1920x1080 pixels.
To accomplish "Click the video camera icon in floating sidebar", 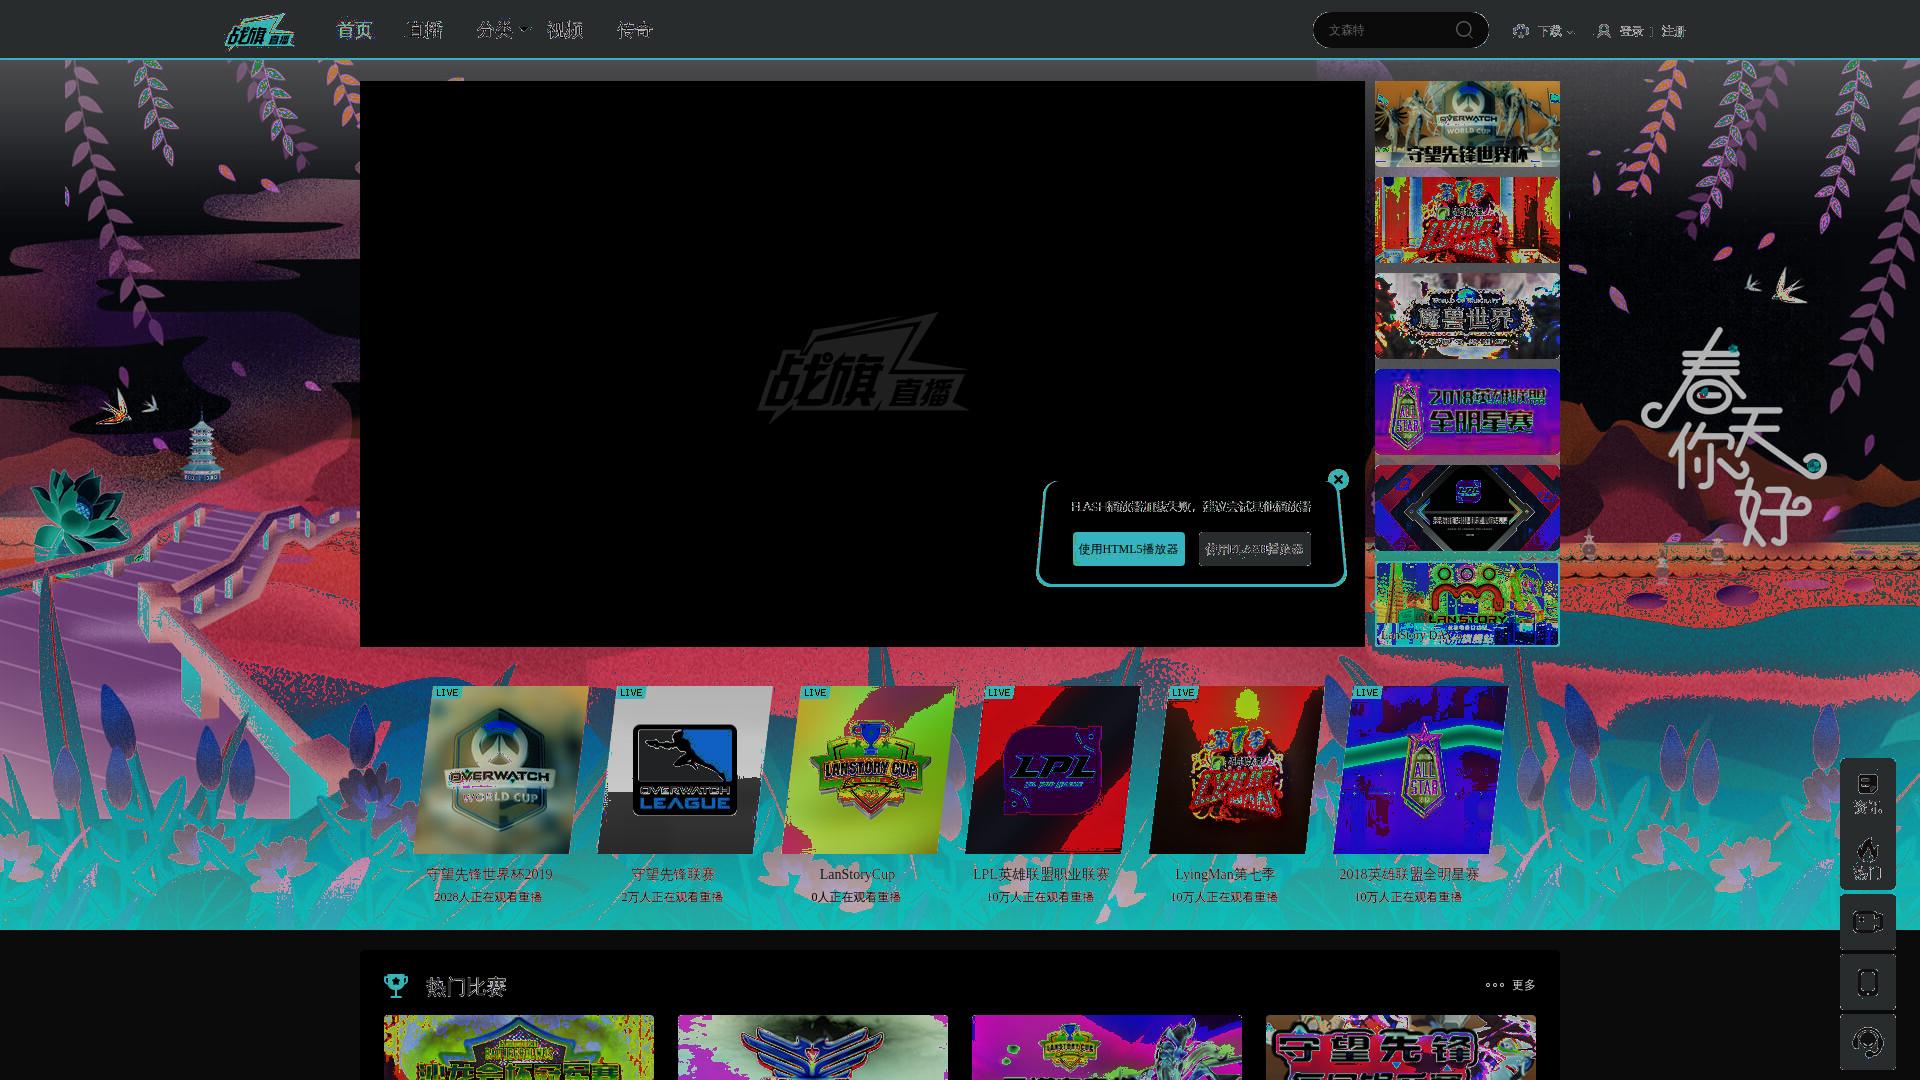I will point(1867,922).
